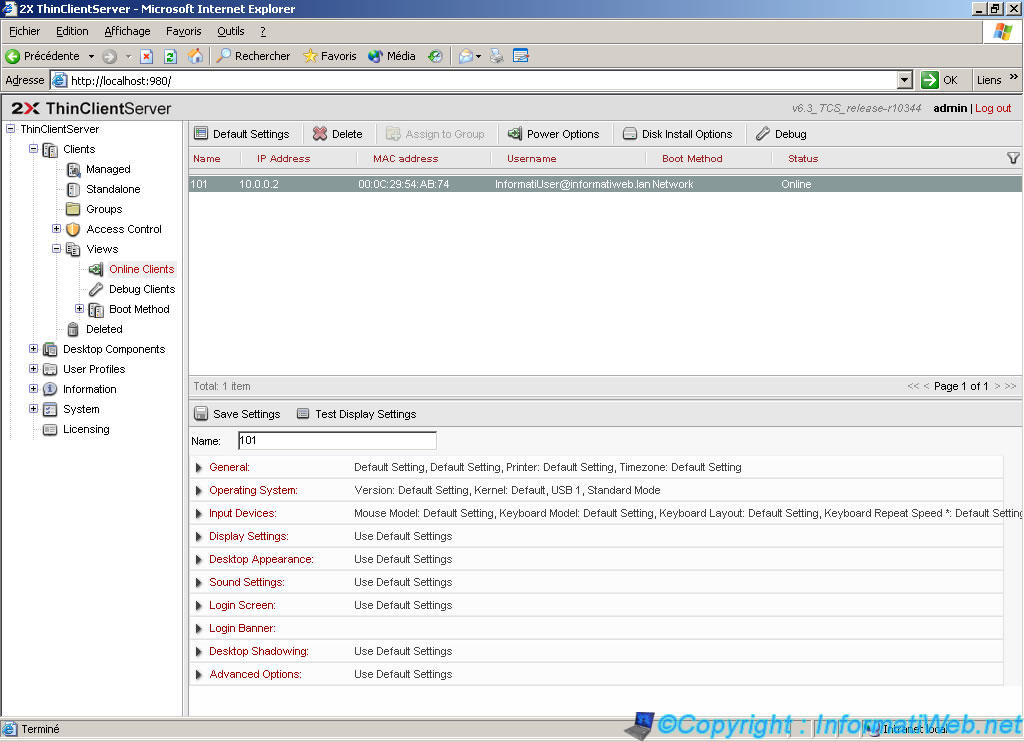Open the Status column filter funnel
Viewport: 1024px width, 742px height.
[1013, 158]
